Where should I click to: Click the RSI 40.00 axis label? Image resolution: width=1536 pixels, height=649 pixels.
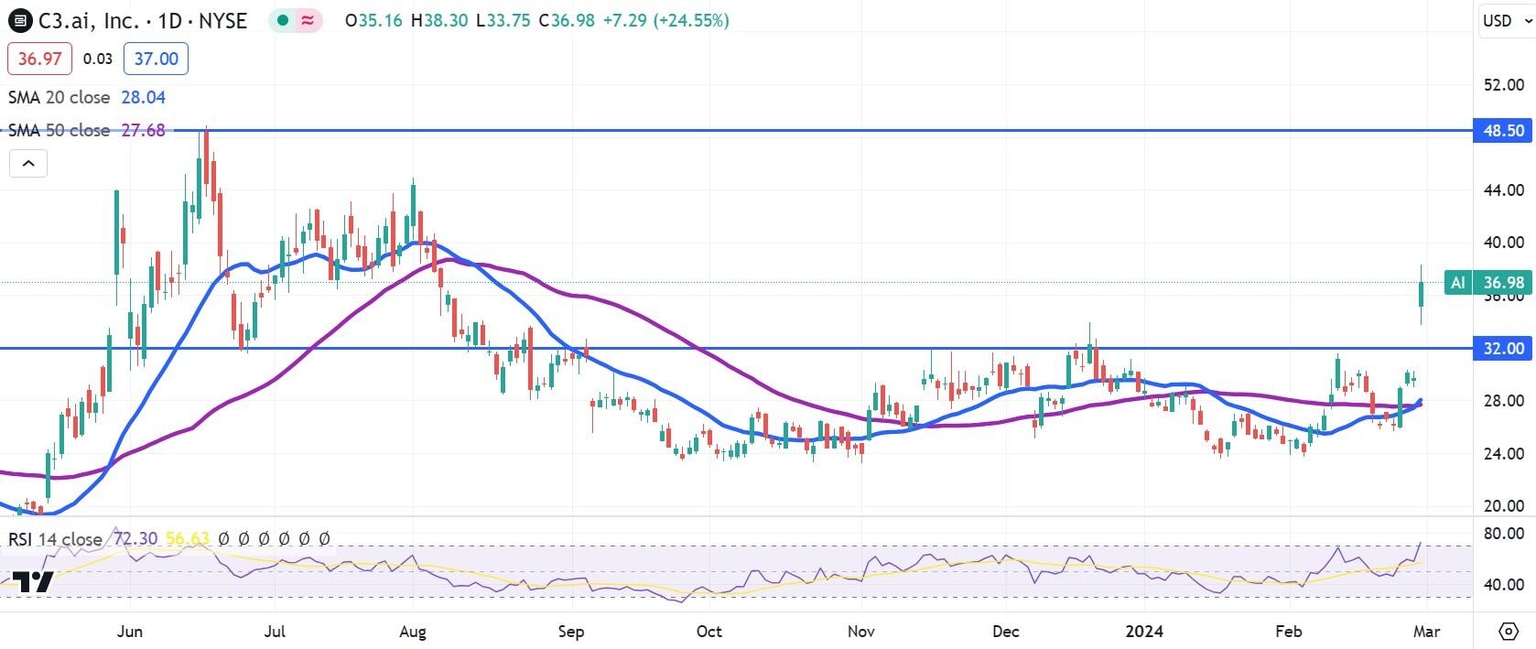coord(1504,585)
